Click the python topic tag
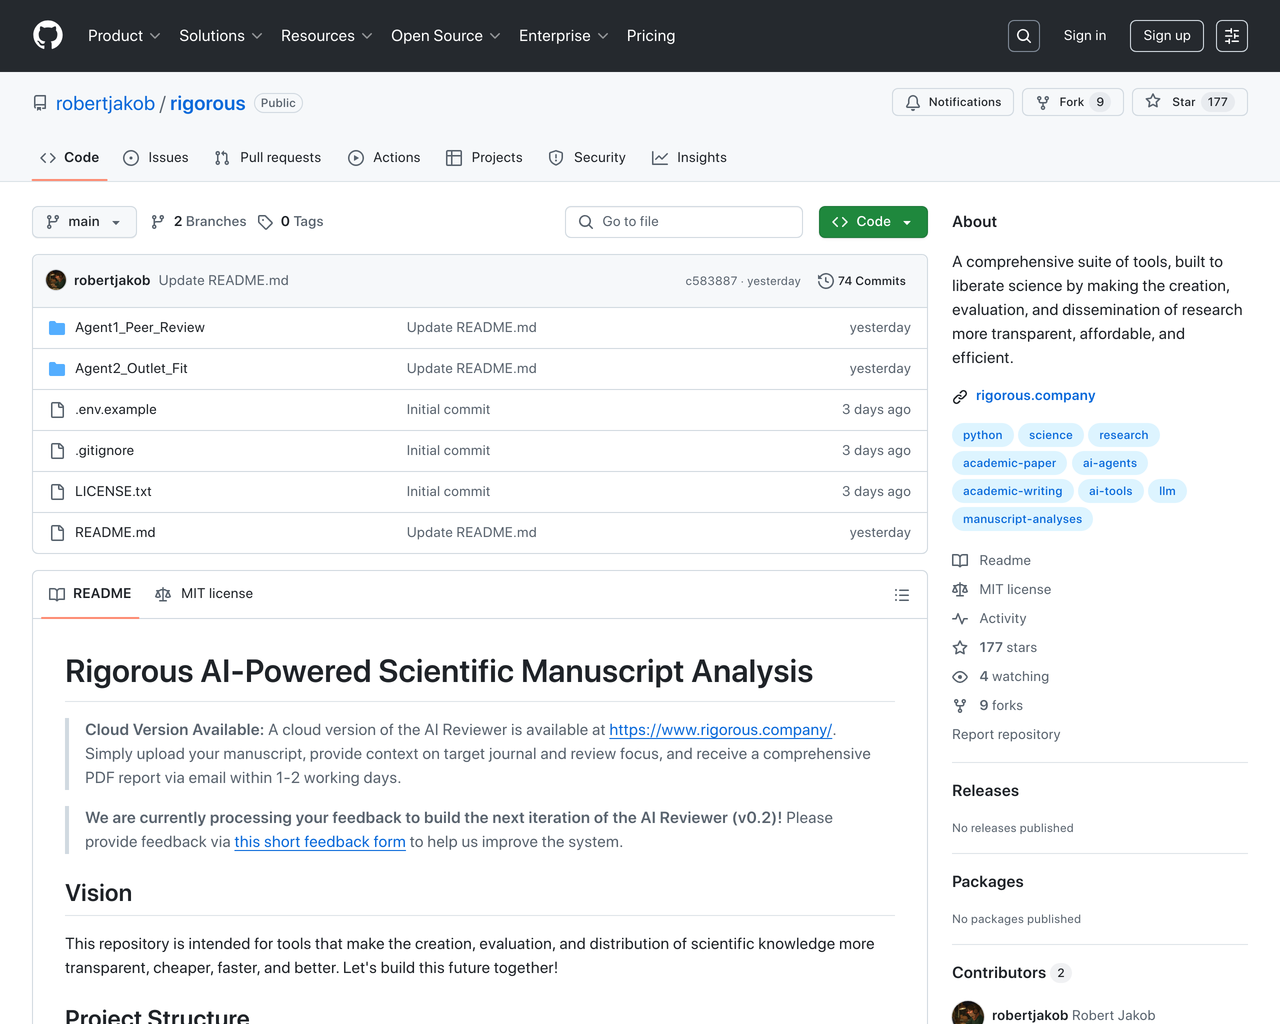The height and width of the screenshot is (1024, 1280). point(982,435)
